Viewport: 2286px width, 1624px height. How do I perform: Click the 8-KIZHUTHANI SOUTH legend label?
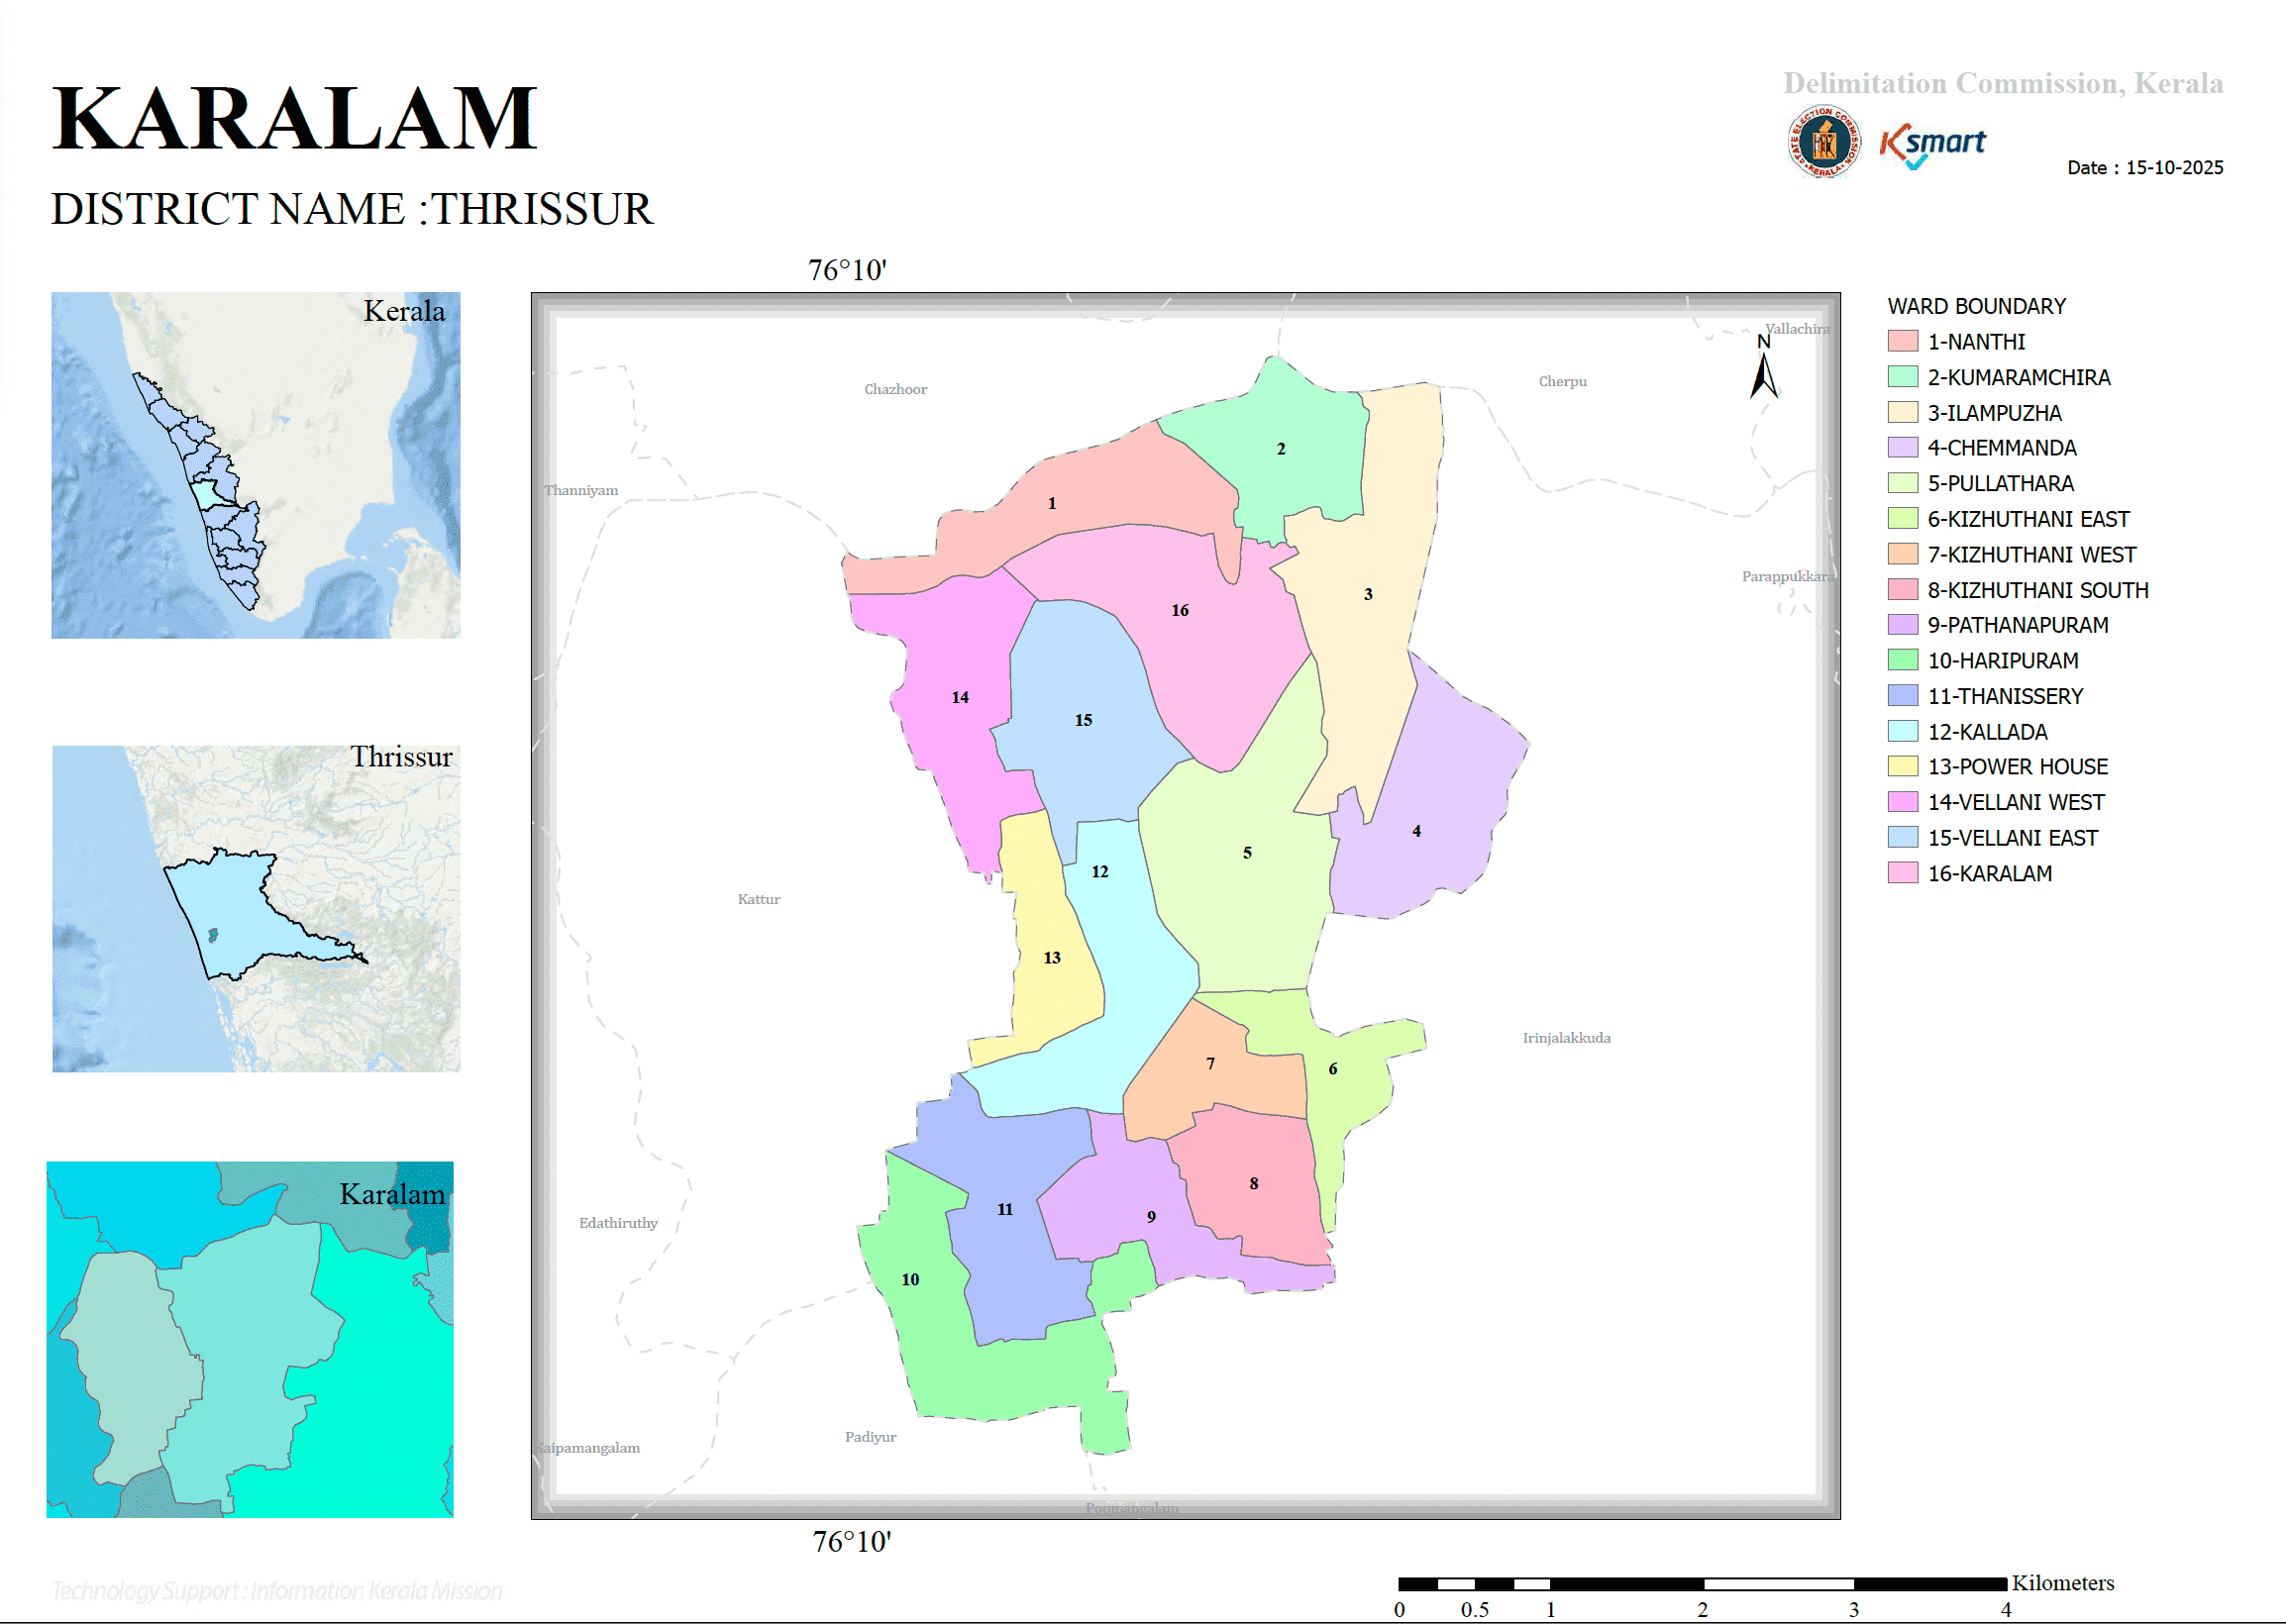tap(2038, 590)
